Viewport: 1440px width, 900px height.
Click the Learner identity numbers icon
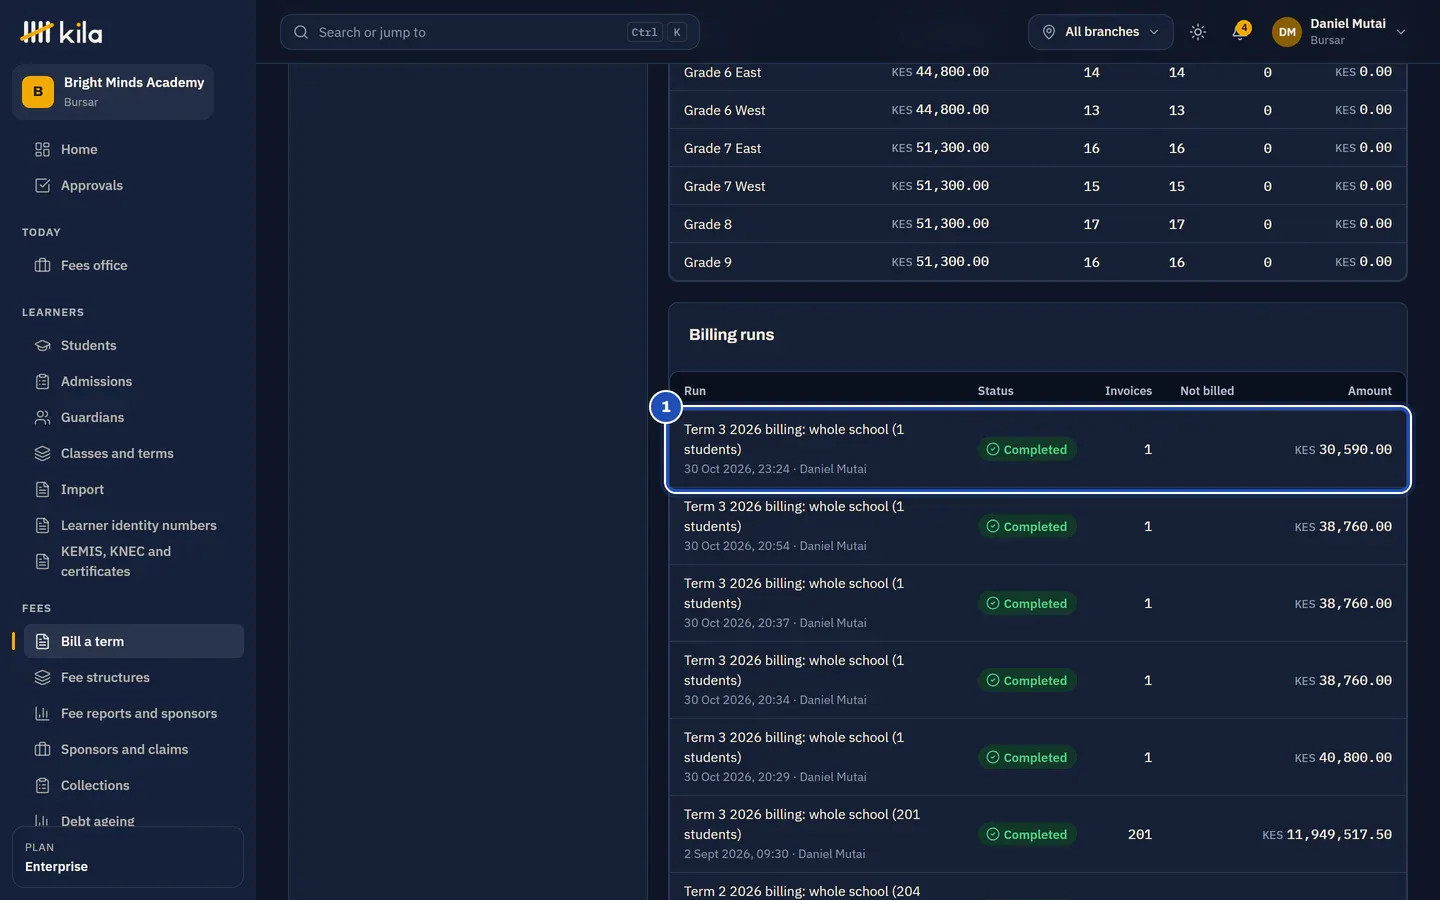pos(42,525)
